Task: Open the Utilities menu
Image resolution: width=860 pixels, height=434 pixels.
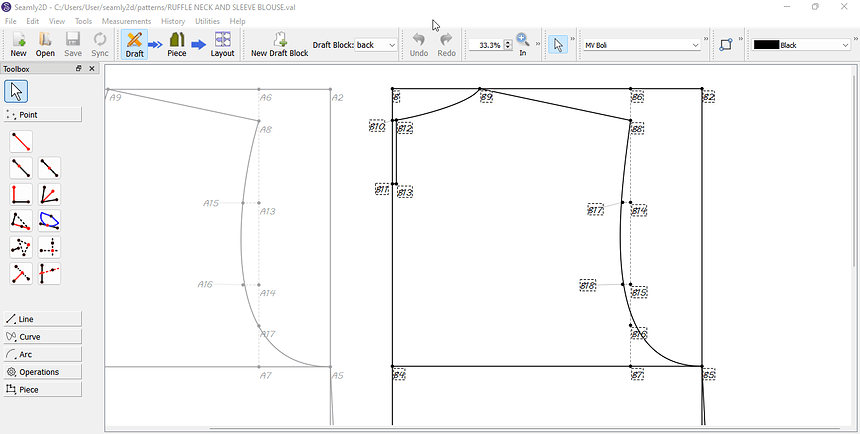Action: click(x=207, y=21)
